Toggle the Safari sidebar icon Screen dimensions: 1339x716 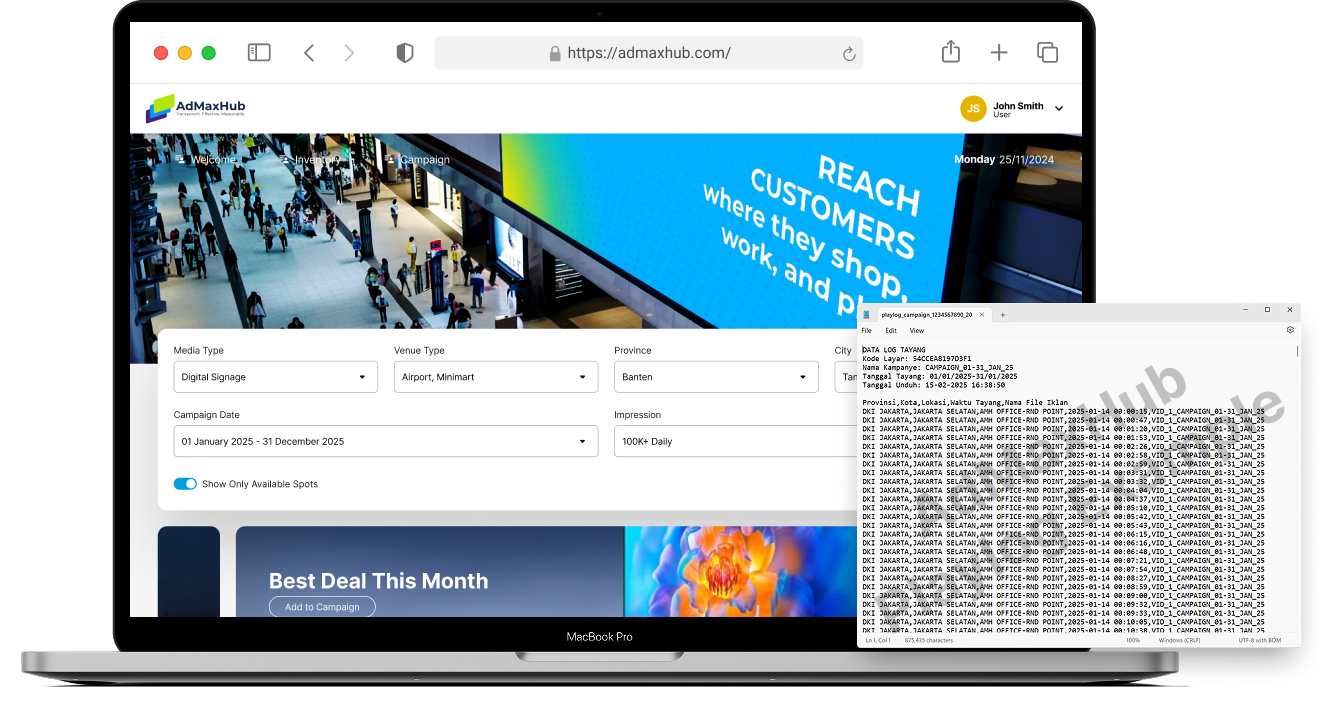point(259,53)
